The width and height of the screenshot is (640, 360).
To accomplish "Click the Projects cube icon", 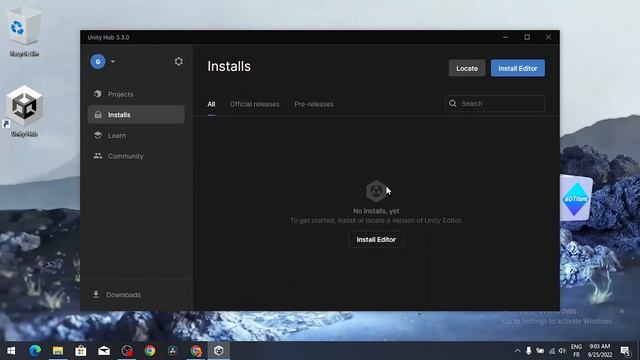I will click(98, 94).
